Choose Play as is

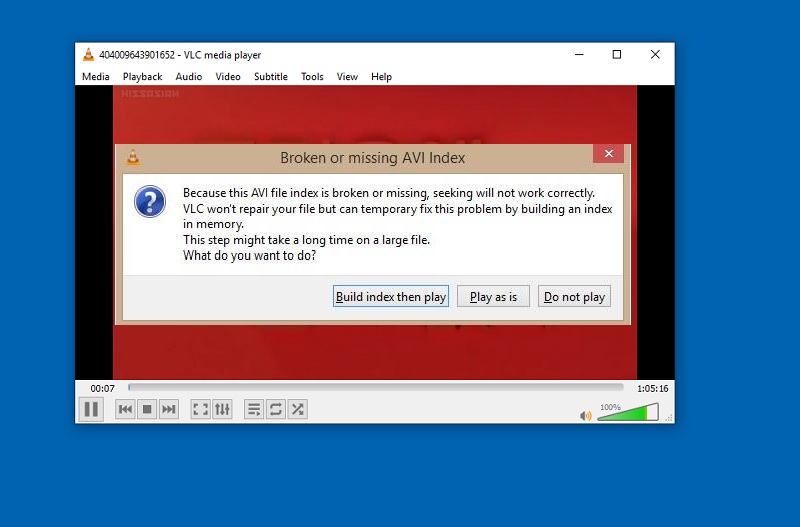point(493,296)
